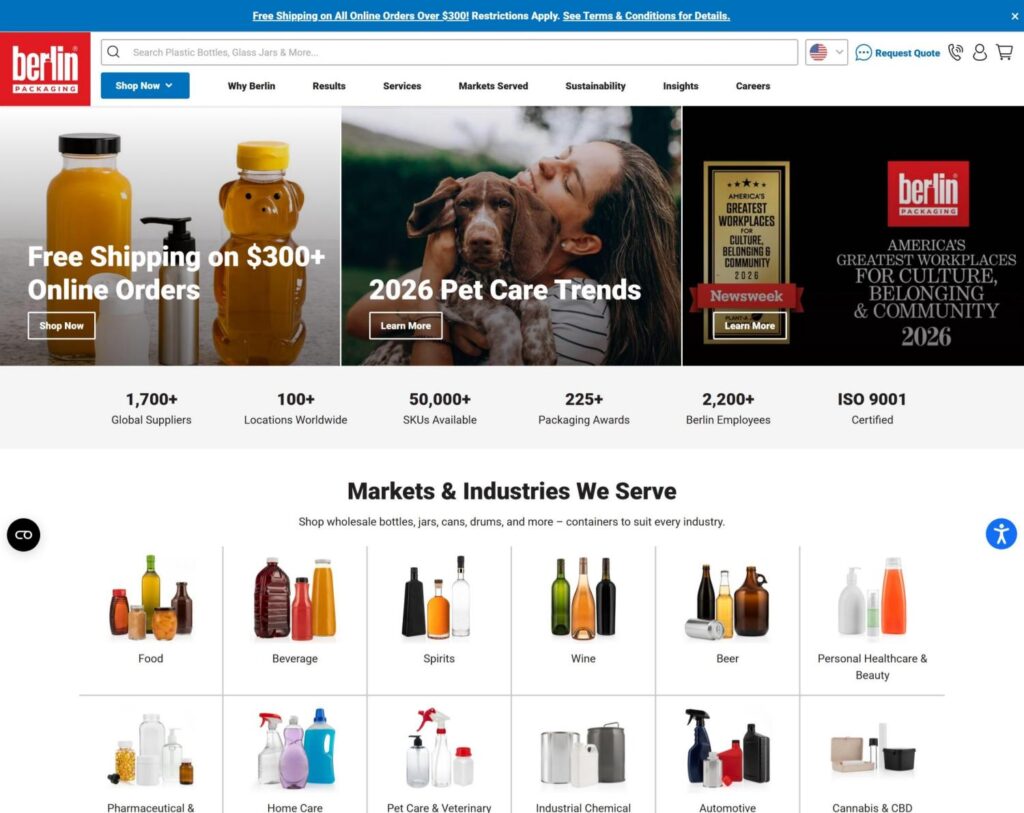Open the Insights menu item
1024x813 pixels.
[680, 86]
